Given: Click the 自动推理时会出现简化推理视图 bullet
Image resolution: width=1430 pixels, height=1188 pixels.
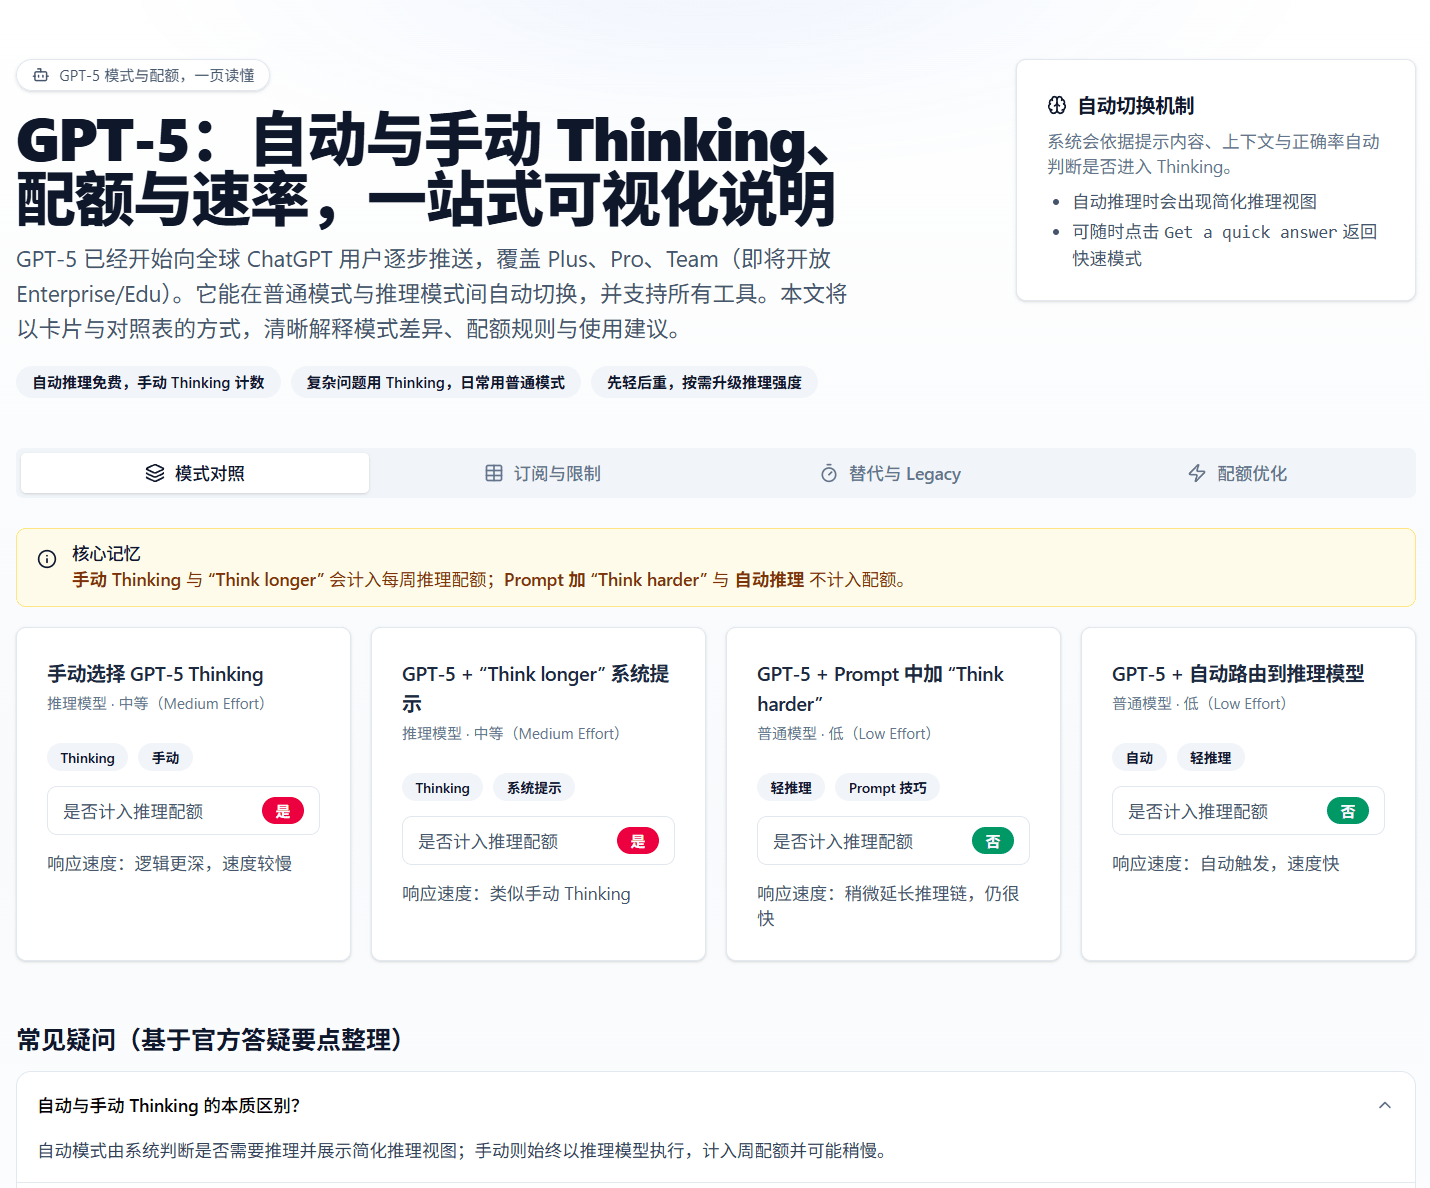Looking at the screenshot, I should (1195, 201).
